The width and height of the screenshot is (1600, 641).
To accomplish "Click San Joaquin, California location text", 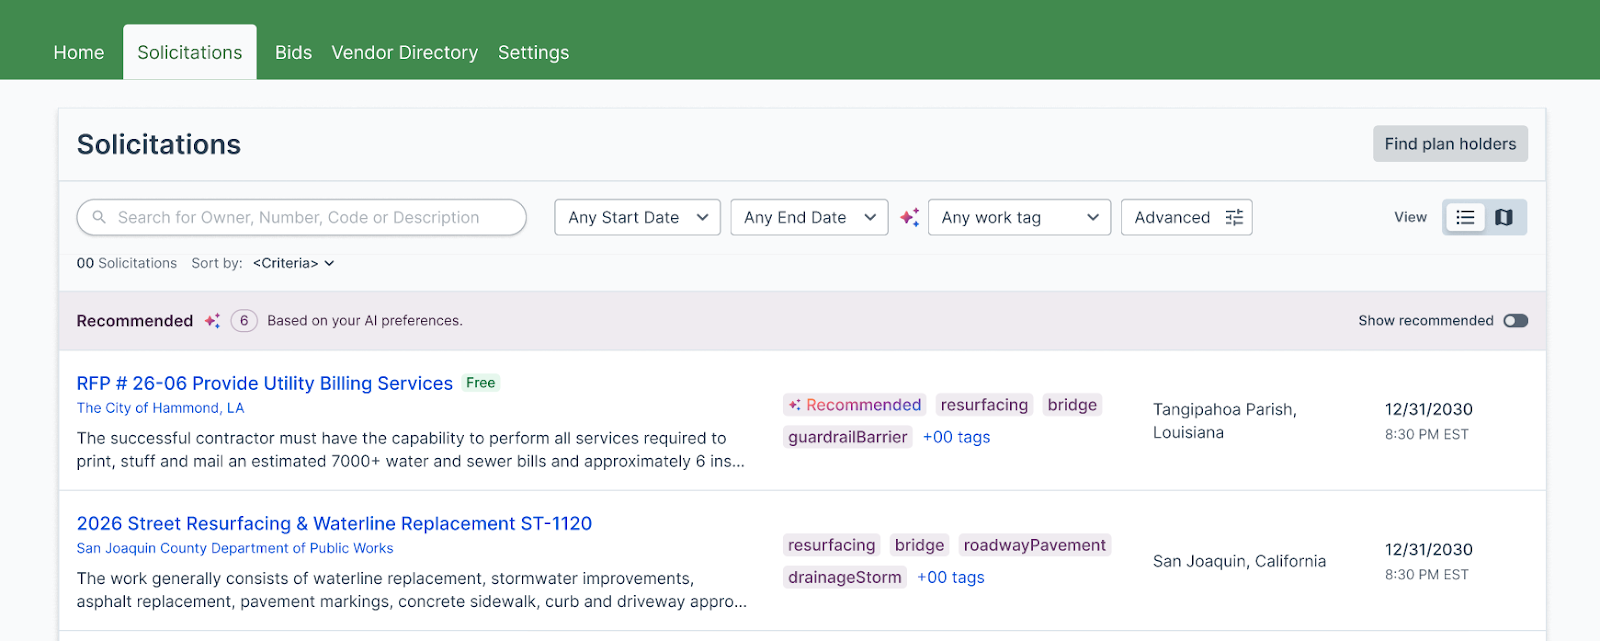I will click(1239, 561).
